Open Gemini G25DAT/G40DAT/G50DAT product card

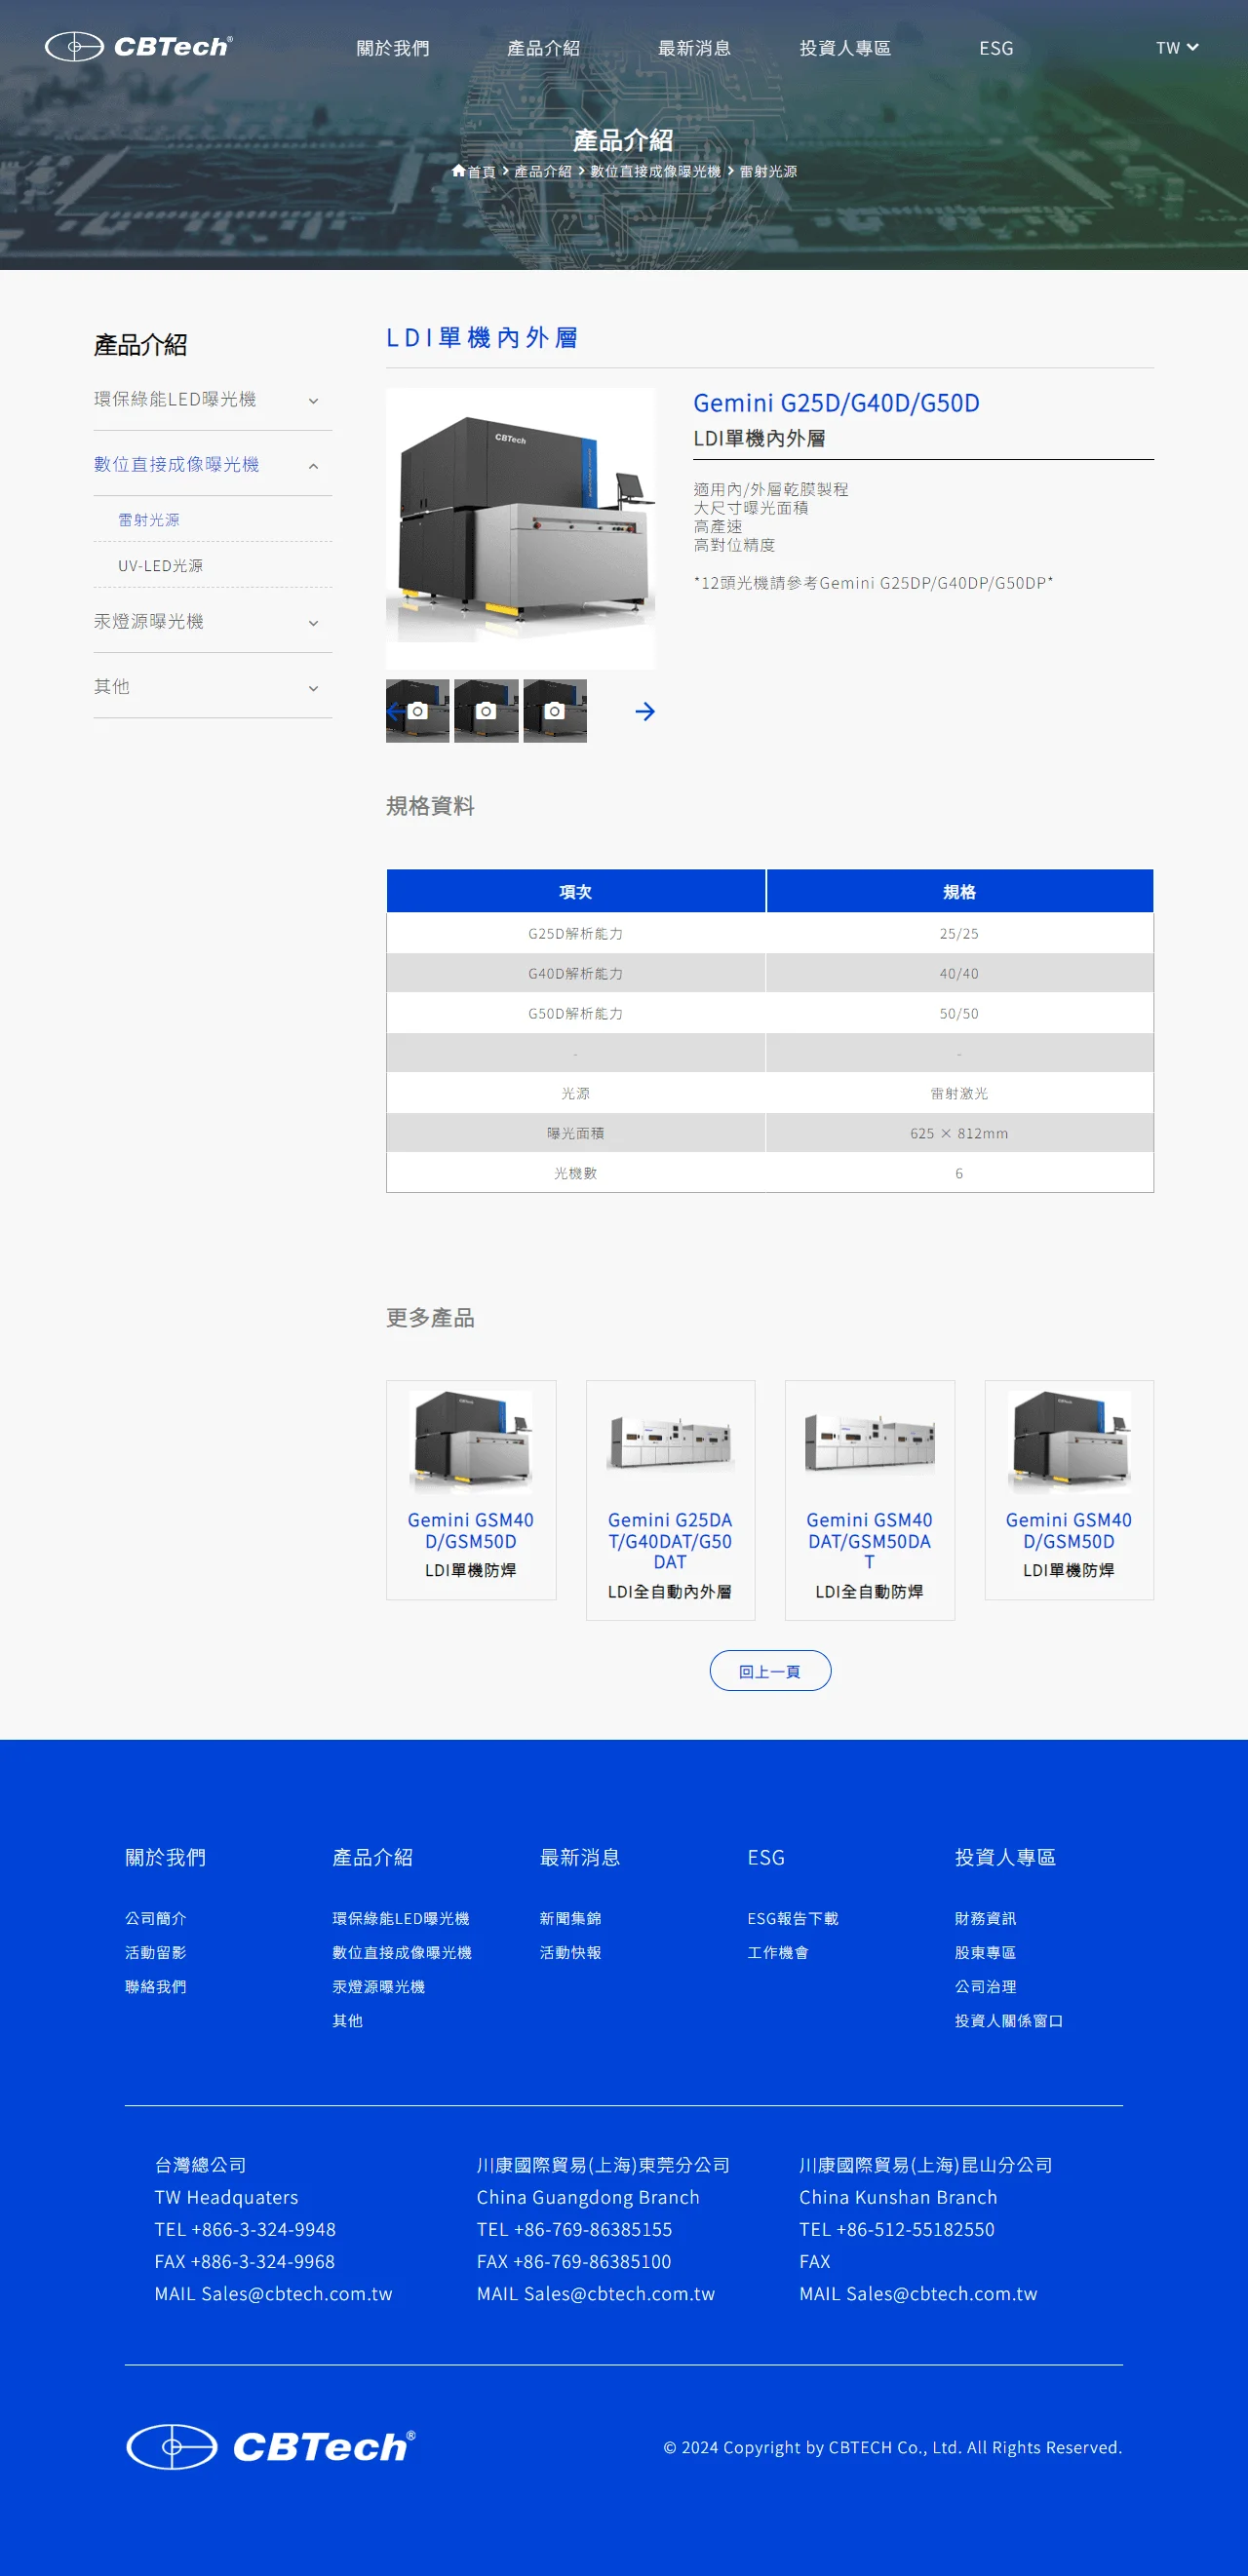tap(670, 1500)
